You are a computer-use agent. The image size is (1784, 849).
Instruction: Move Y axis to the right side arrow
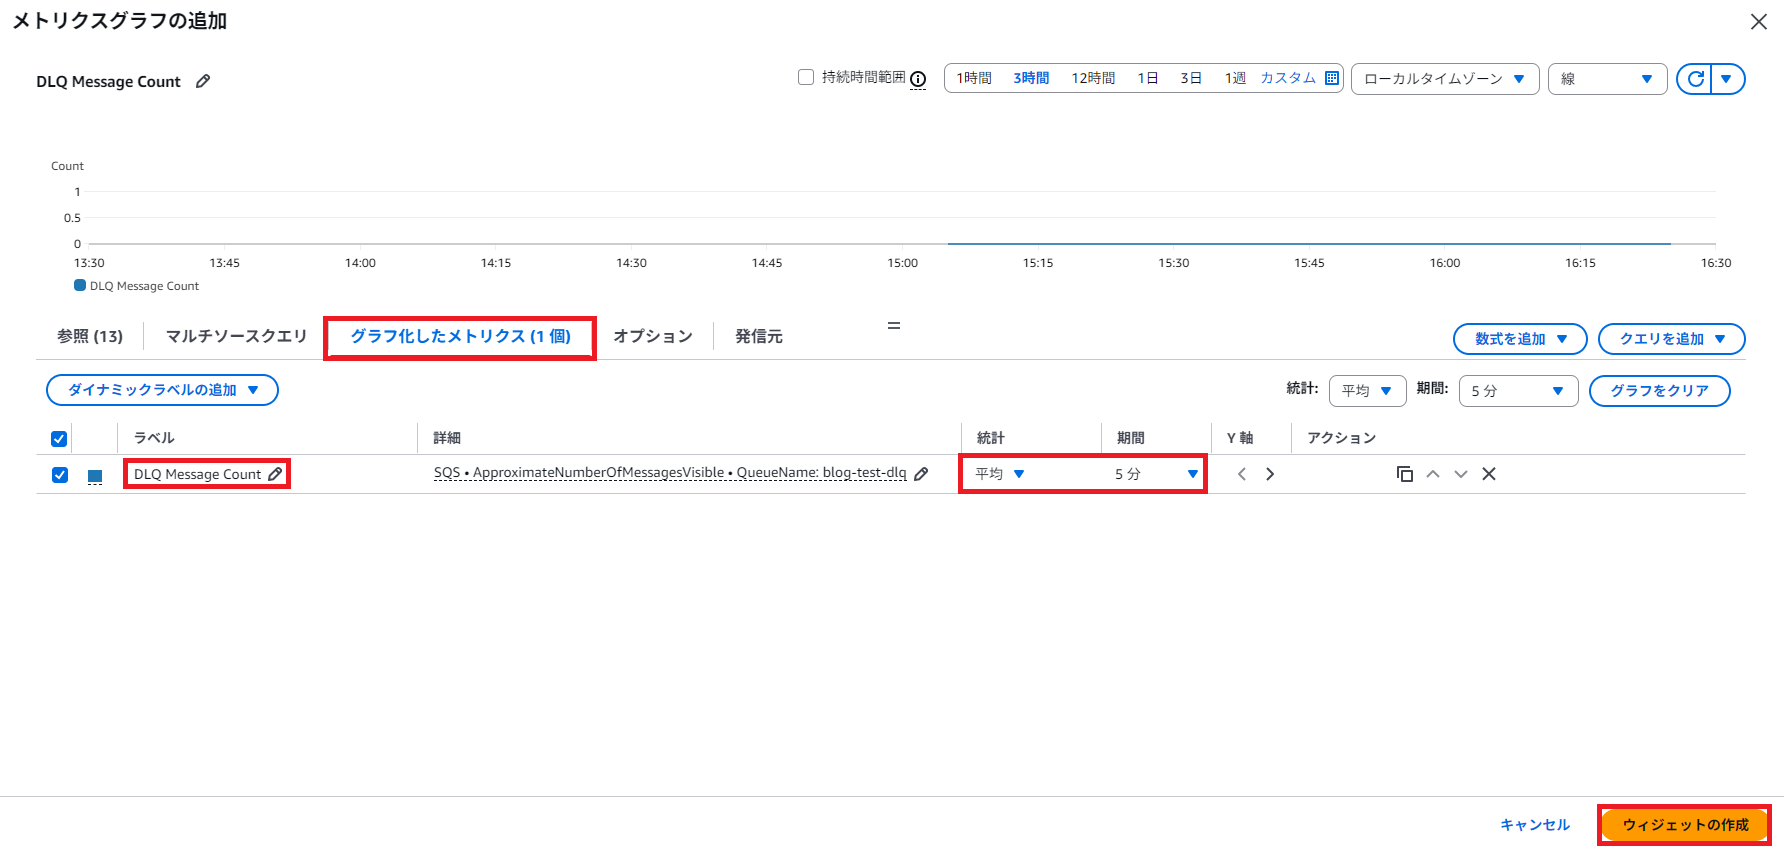pos(1270,474)
